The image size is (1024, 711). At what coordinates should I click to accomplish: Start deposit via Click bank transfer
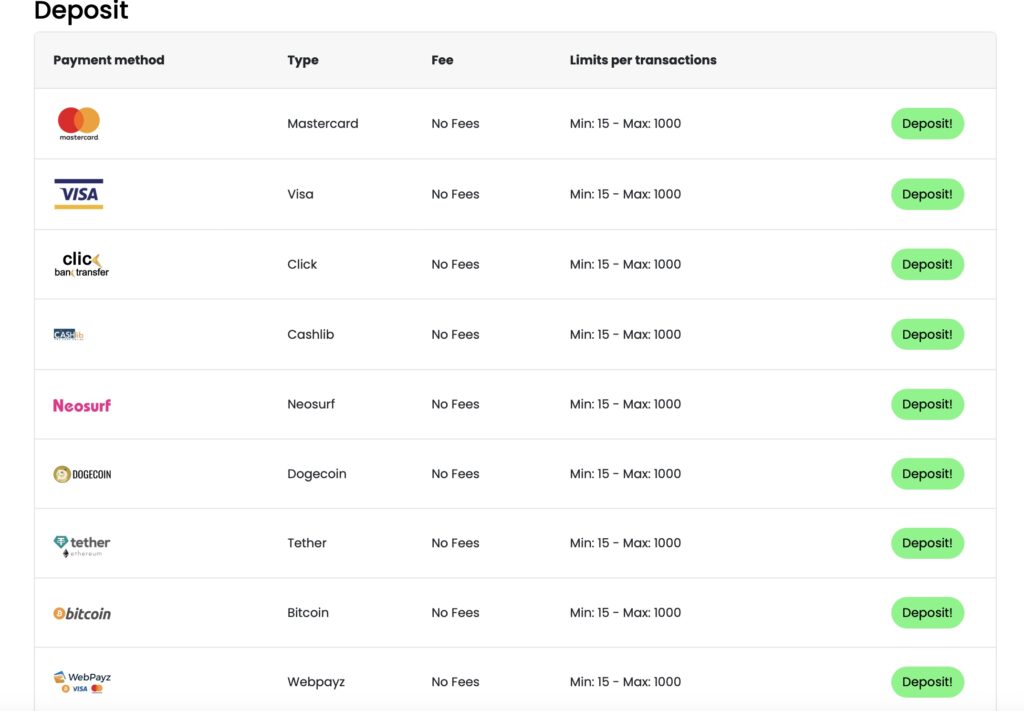[x=927, y=264]
